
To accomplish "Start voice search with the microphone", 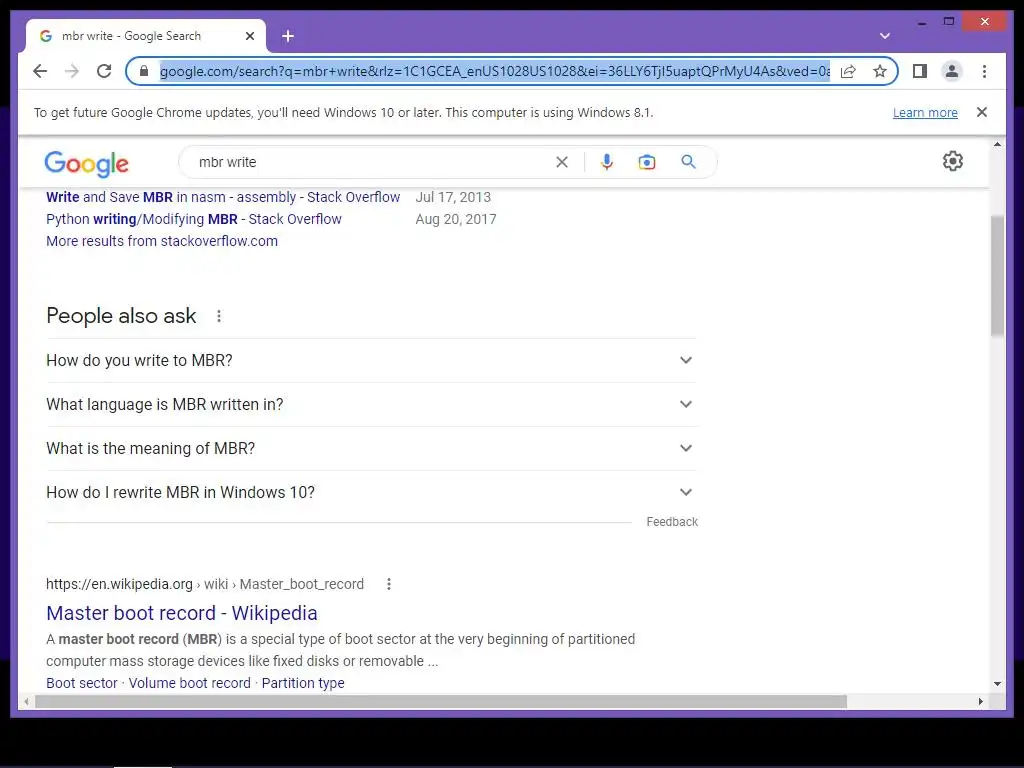I will pyautogui.click(x=607, y=162).
